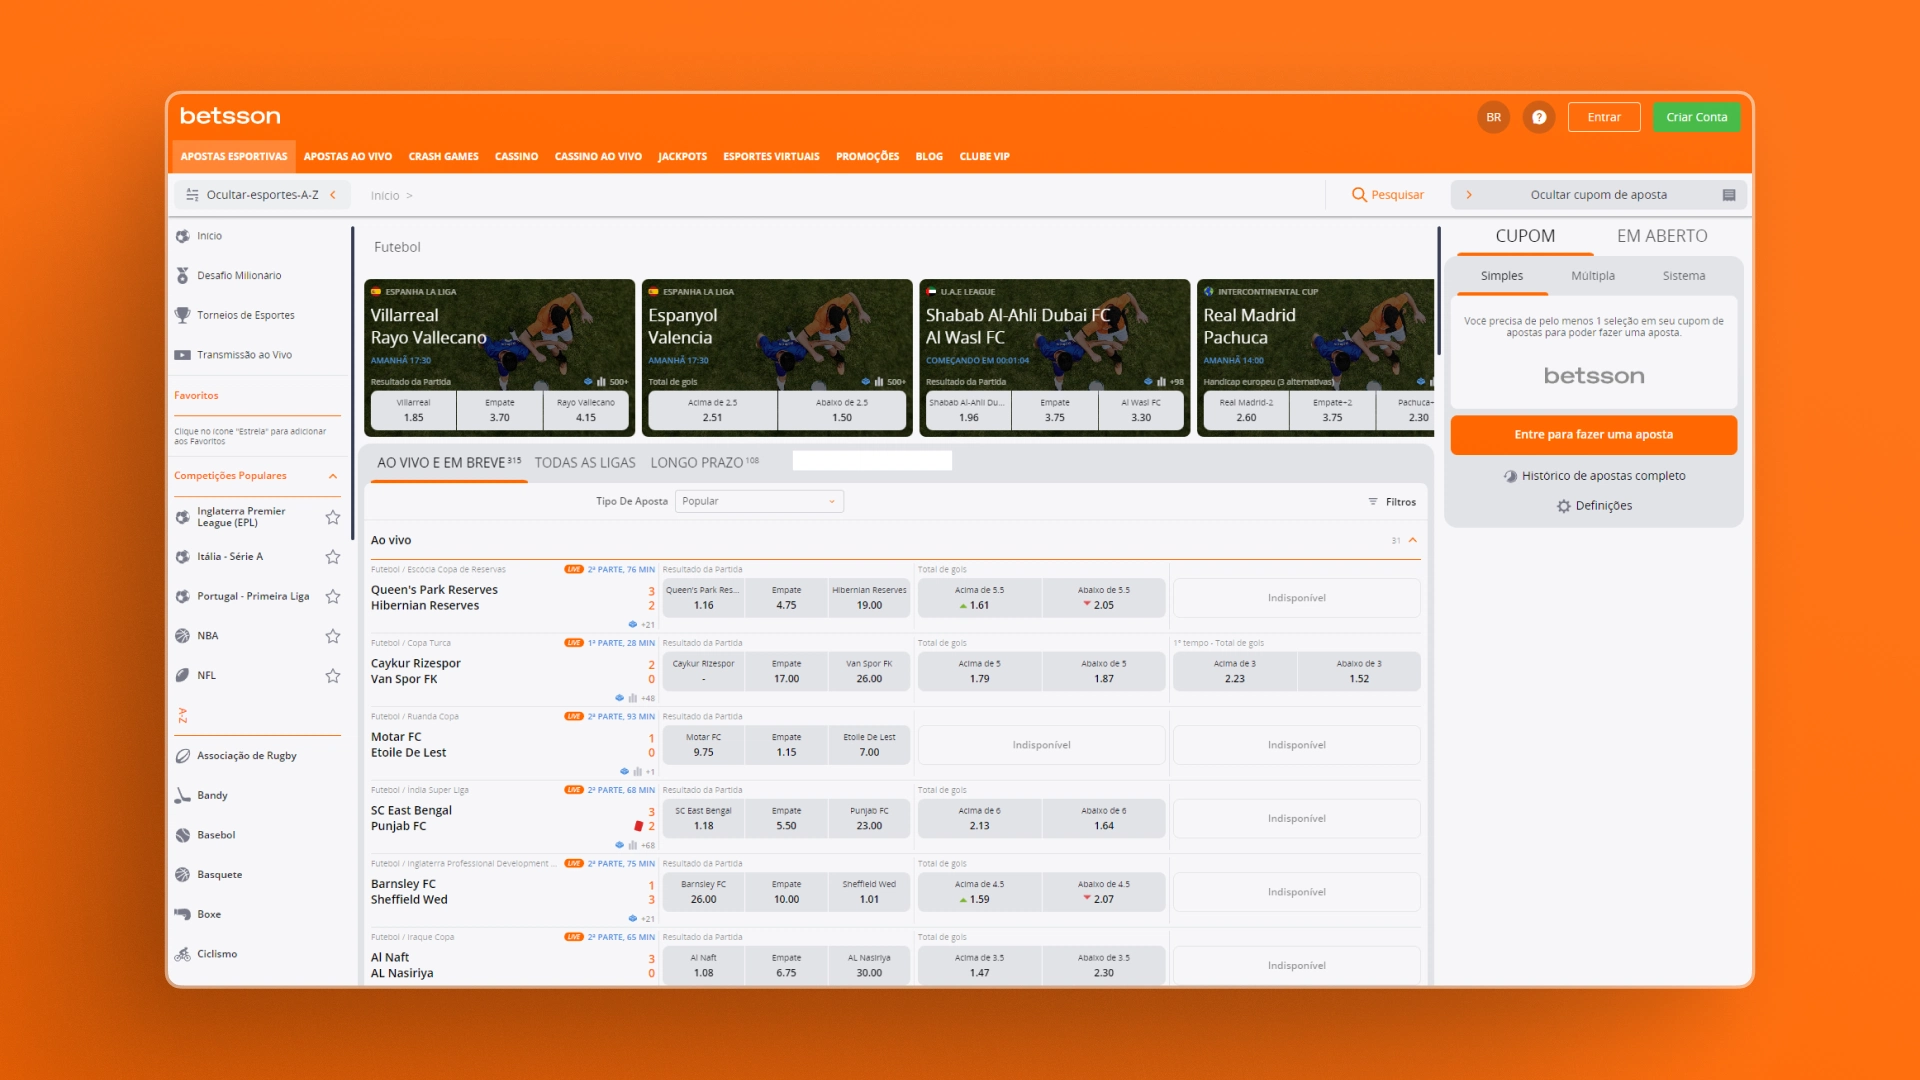Hide the bet slip via the Ocultar cupom arrow
Viewport: 1920px width, 1080px height.
1469,195
